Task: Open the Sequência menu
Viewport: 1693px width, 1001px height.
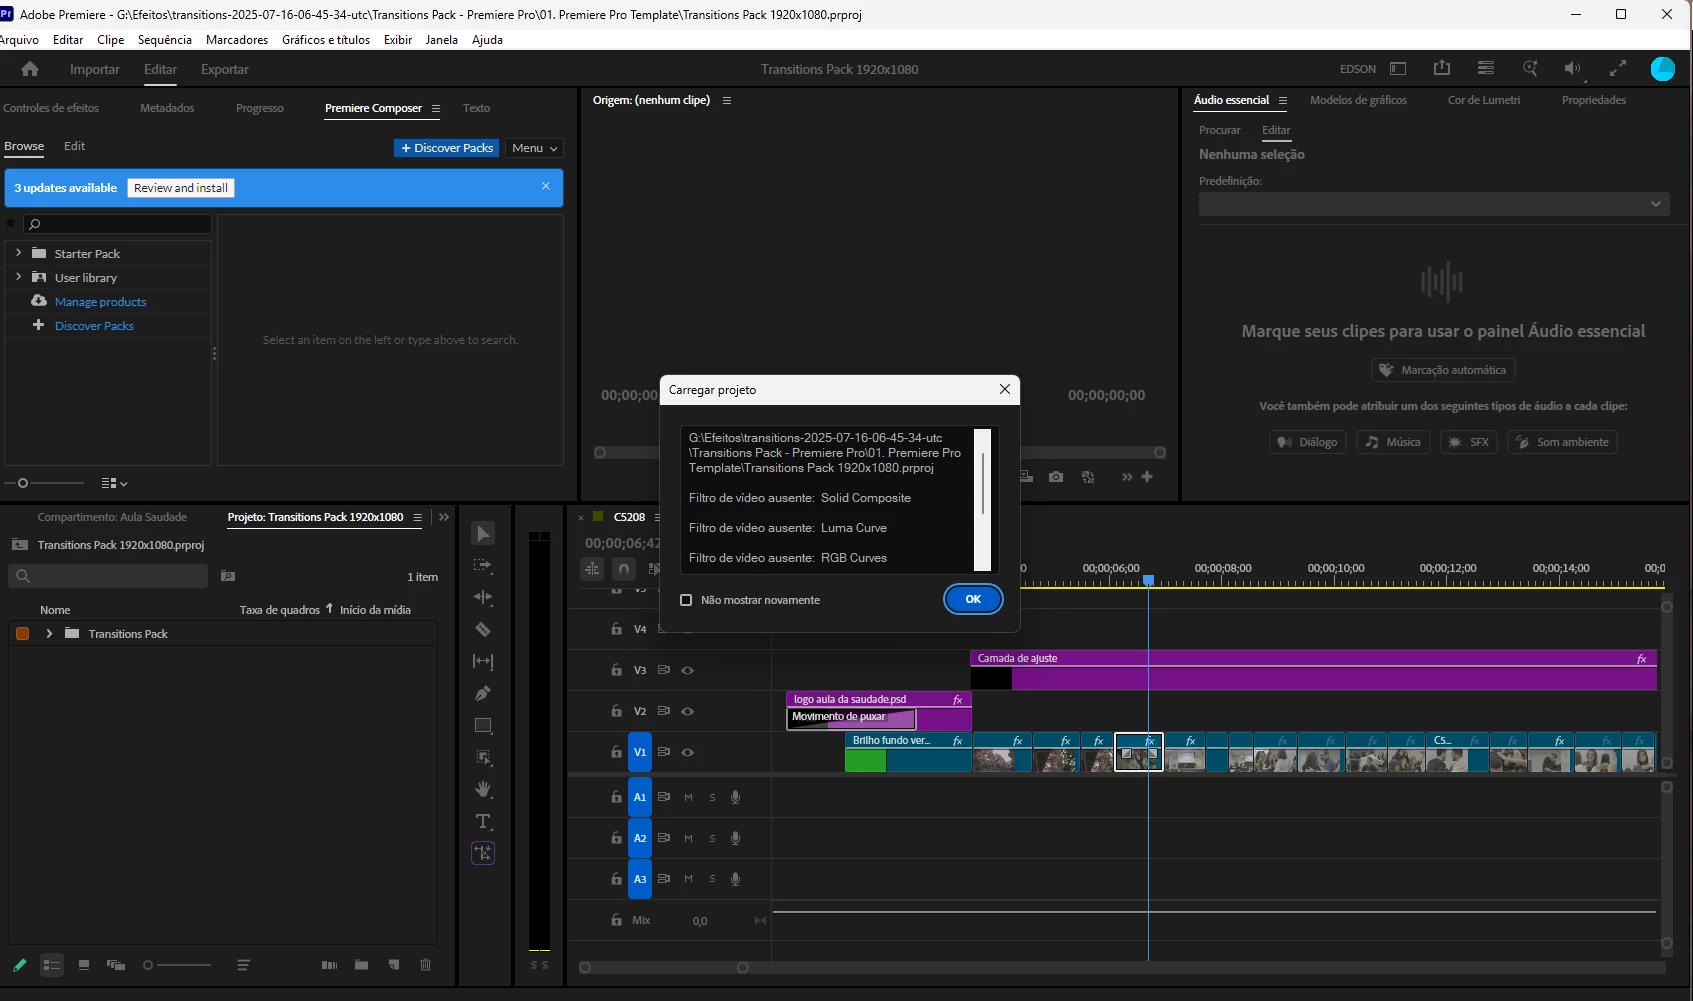Action: click(165, 40)
